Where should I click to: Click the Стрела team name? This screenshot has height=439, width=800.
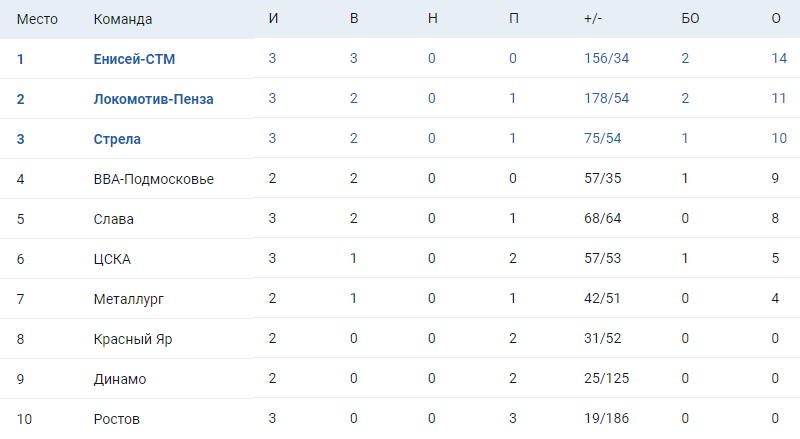click(x=117, y=139)
